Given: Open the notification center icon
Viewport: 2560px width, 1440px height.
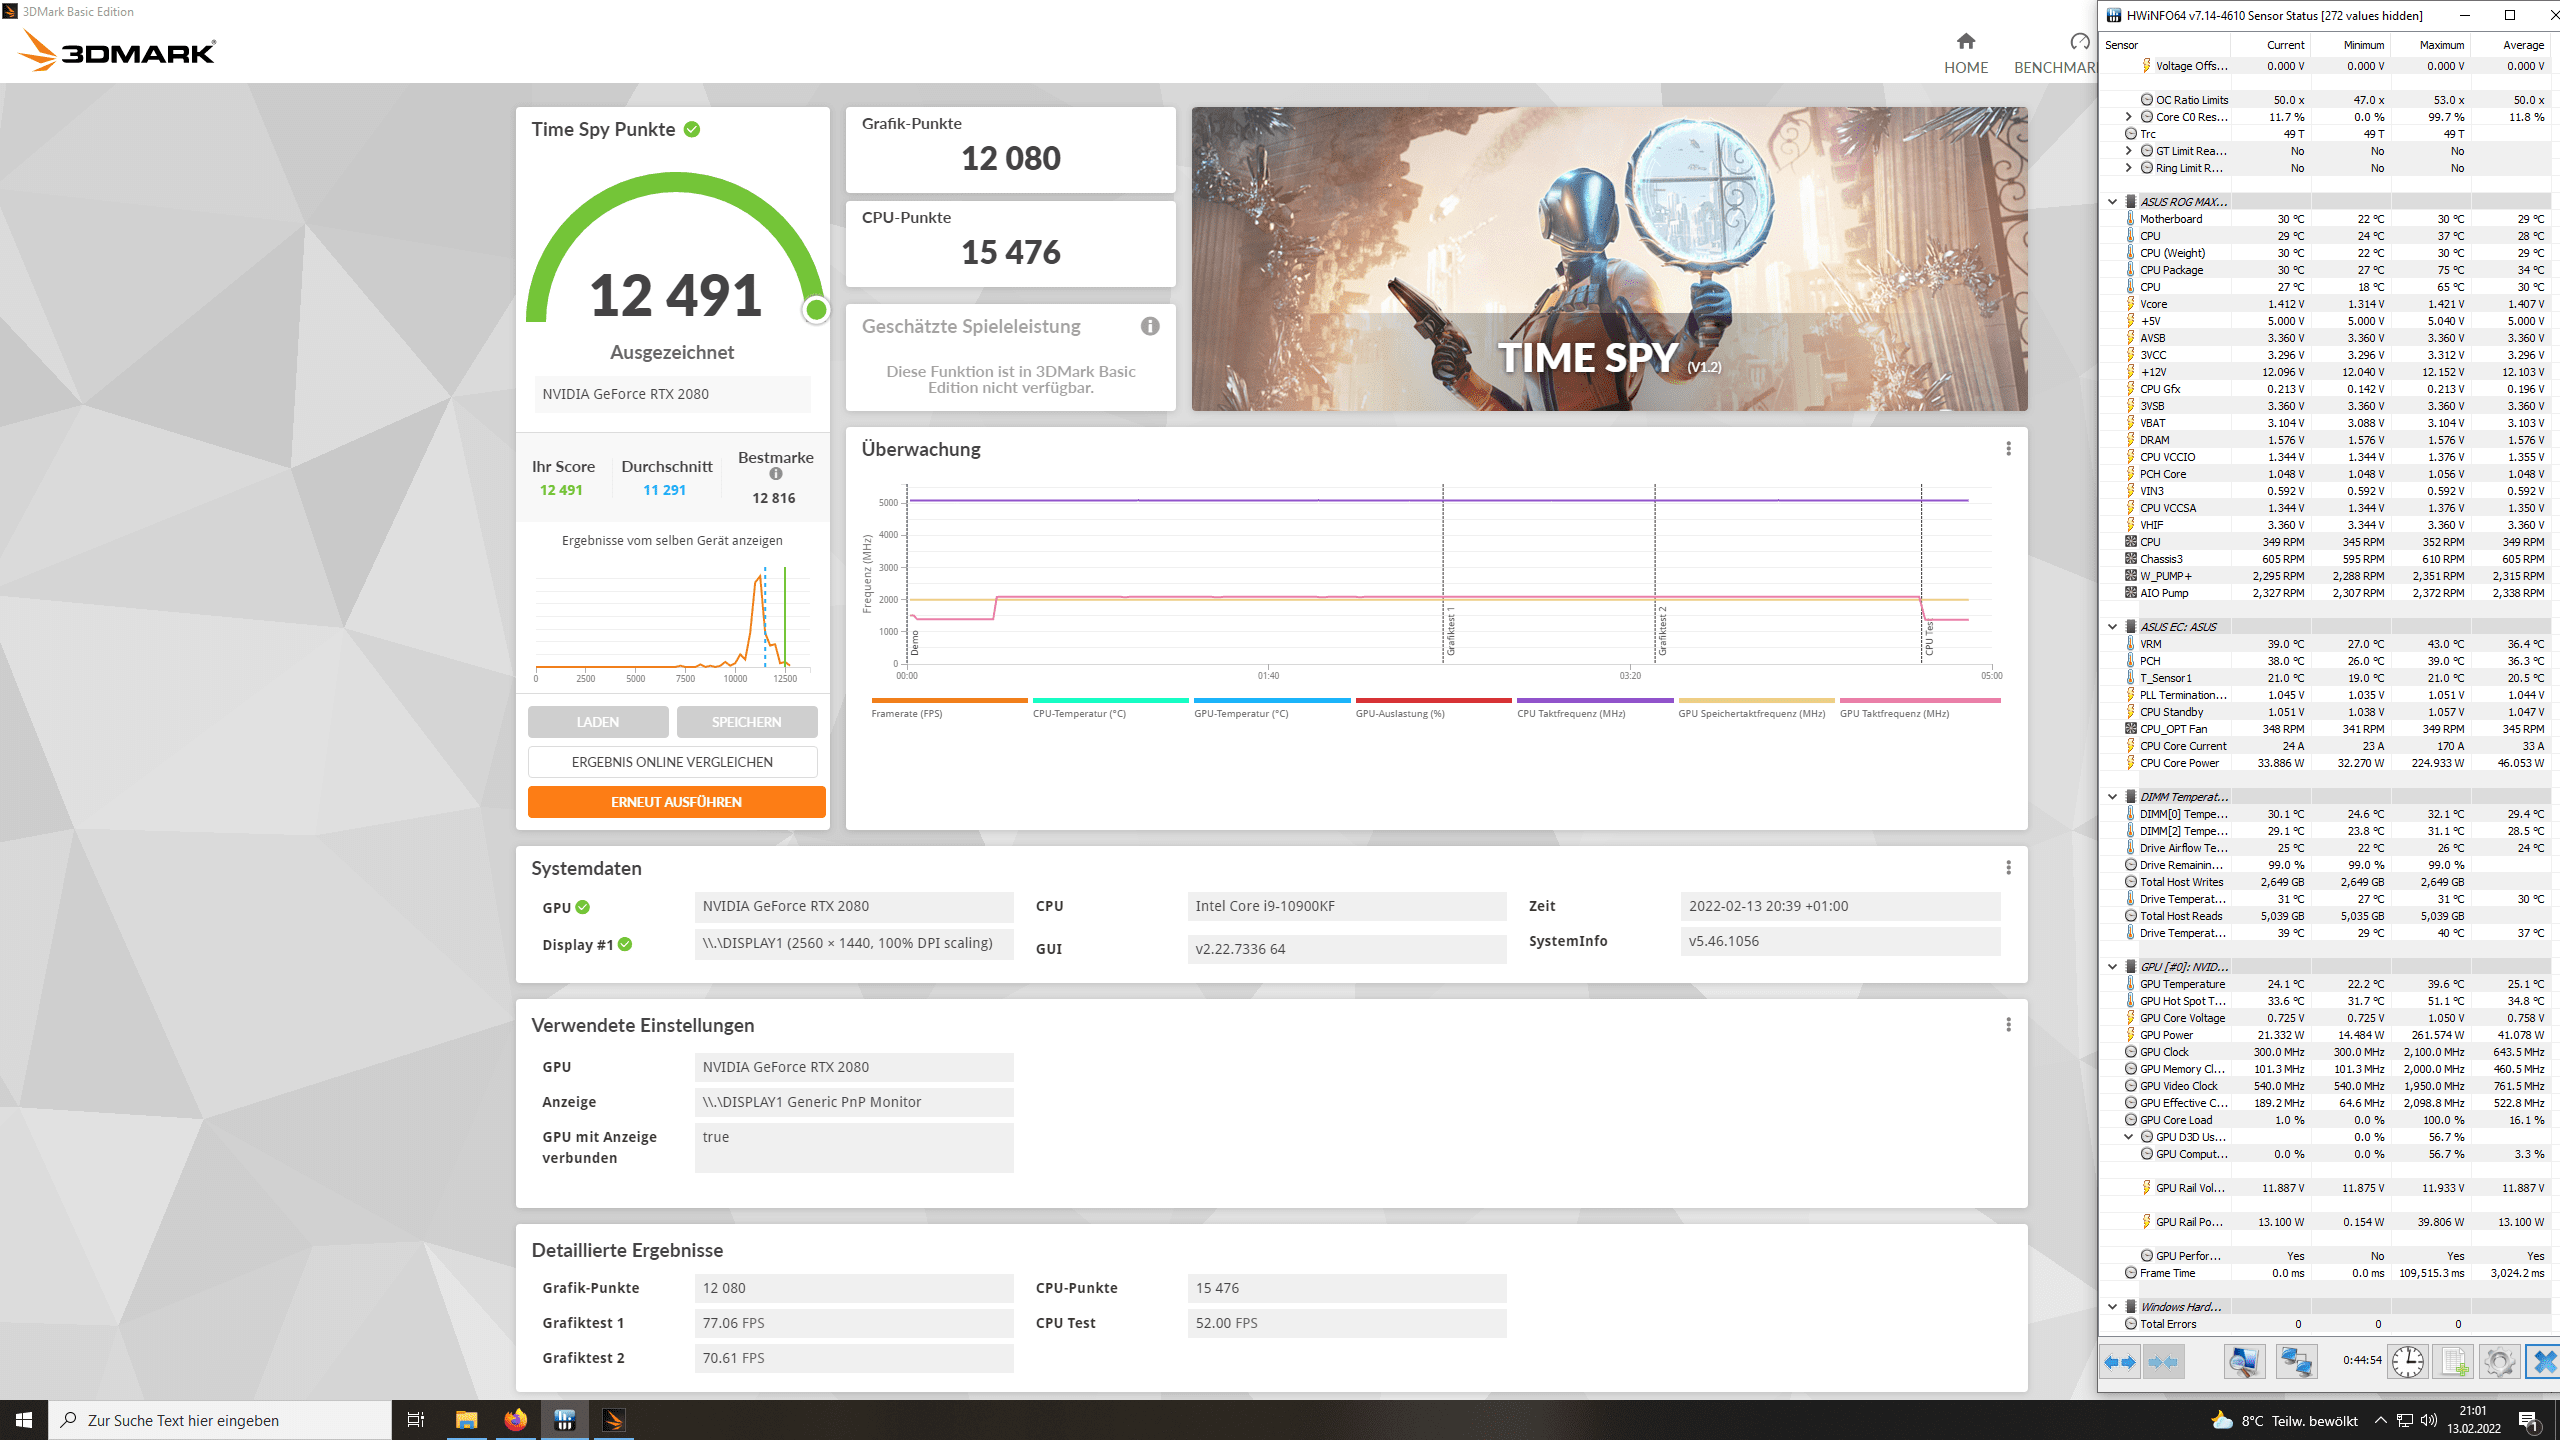Looking at the screenshot, I should (2530, 1420).
